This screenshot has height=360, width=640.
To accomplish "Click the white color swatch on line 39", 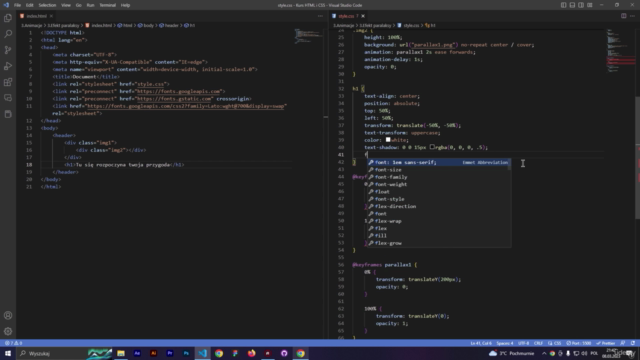I will tap(388, 140).
